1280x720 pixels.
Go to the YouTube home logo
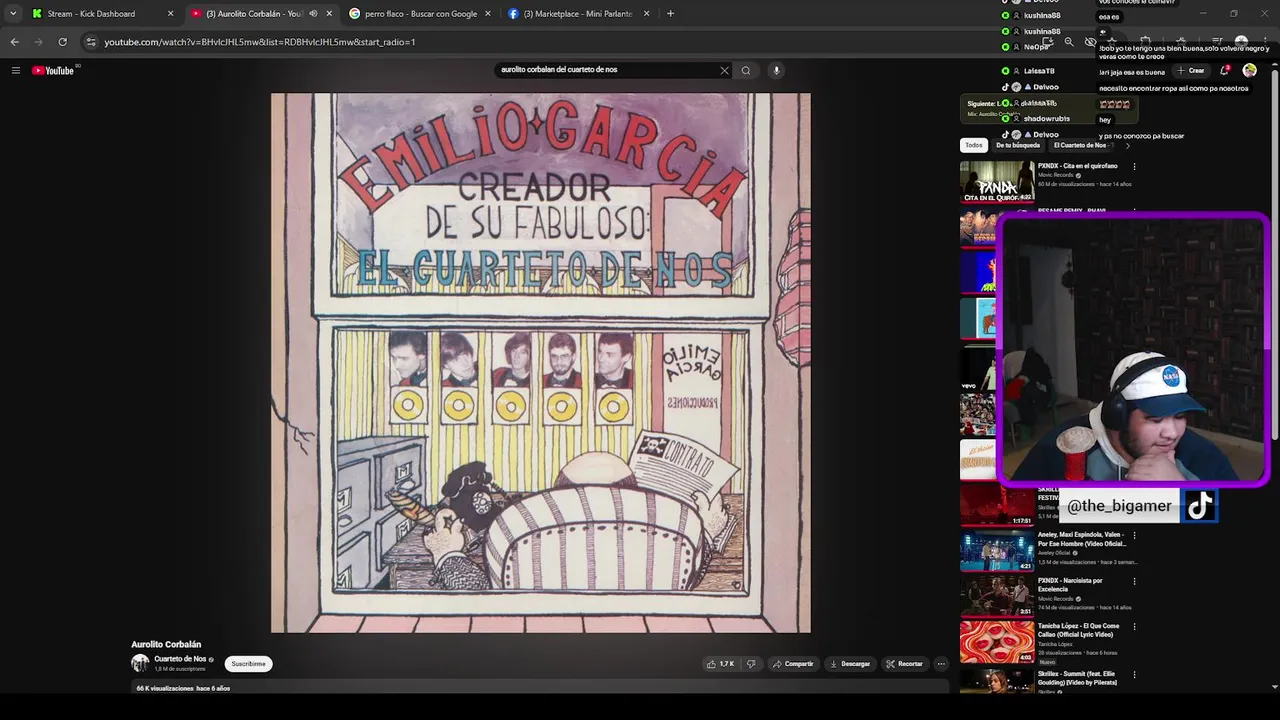click(53, 70)
